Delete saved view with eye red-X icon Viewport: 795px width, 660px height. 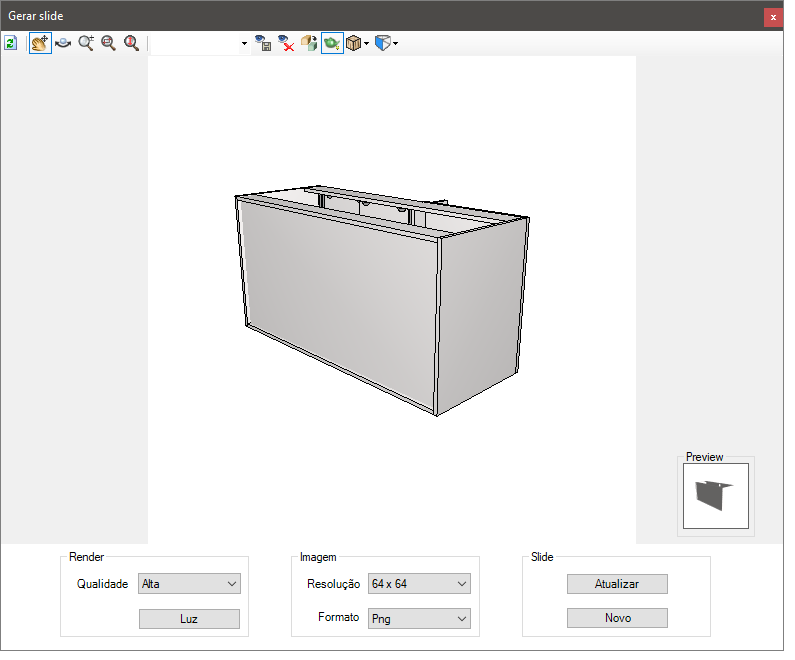coord(286,43)
